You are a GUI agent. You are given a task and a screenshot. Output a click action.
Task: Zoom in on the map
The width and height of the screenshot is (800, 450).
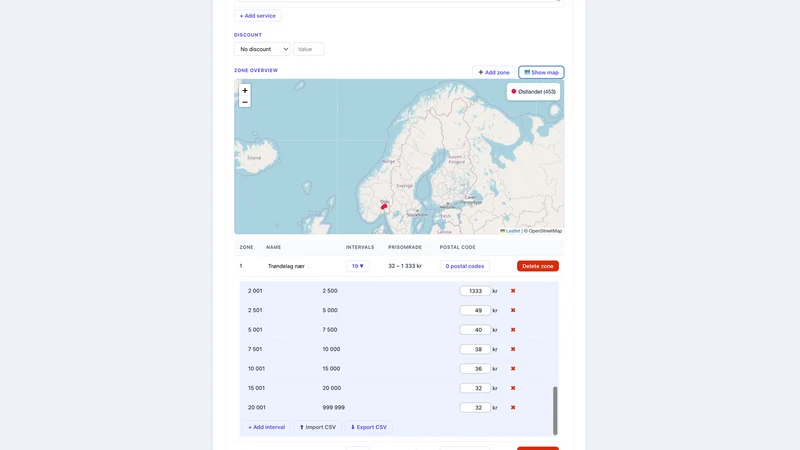tap(245, 90)
